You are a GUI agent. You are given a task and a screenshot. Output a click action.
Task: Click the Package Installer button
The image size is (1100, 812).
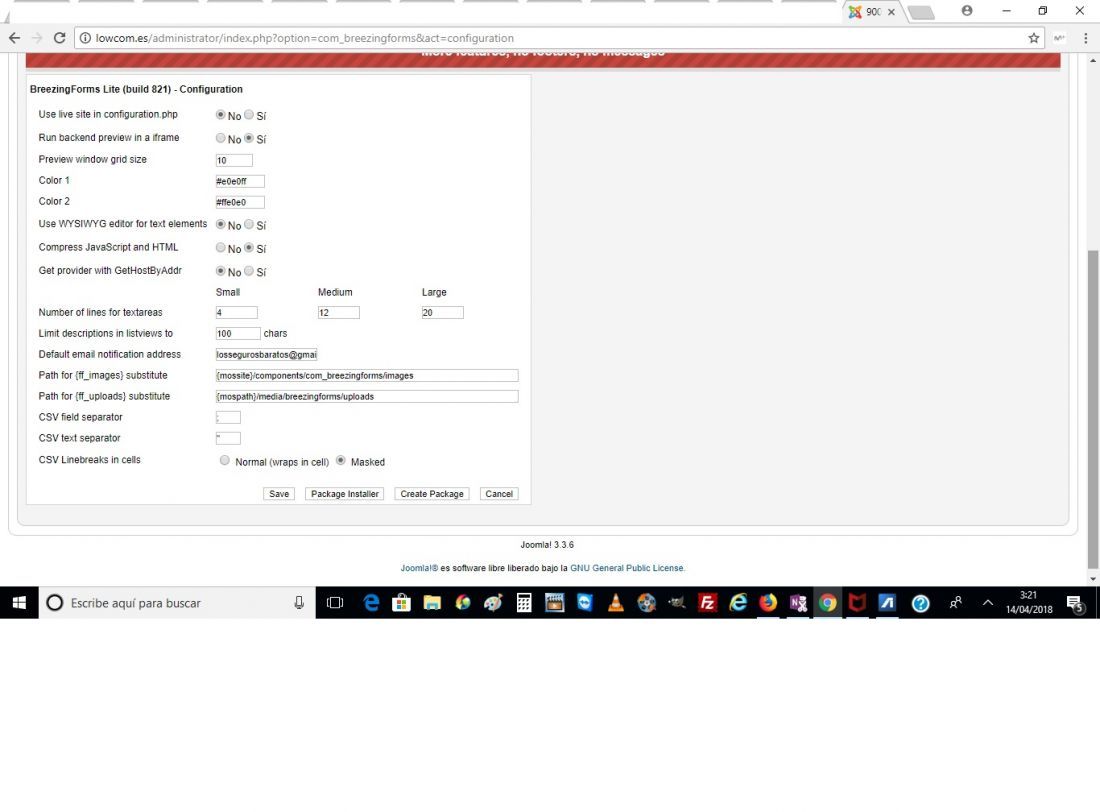(x=344, y=494)
